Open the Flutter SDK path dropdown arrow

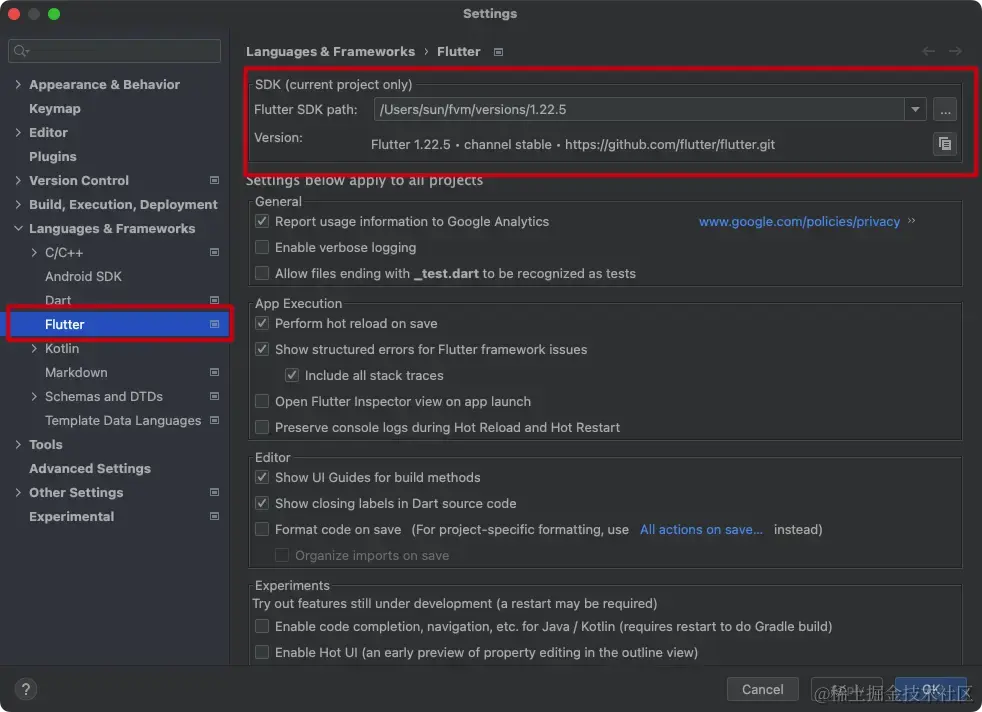[915, 110]
